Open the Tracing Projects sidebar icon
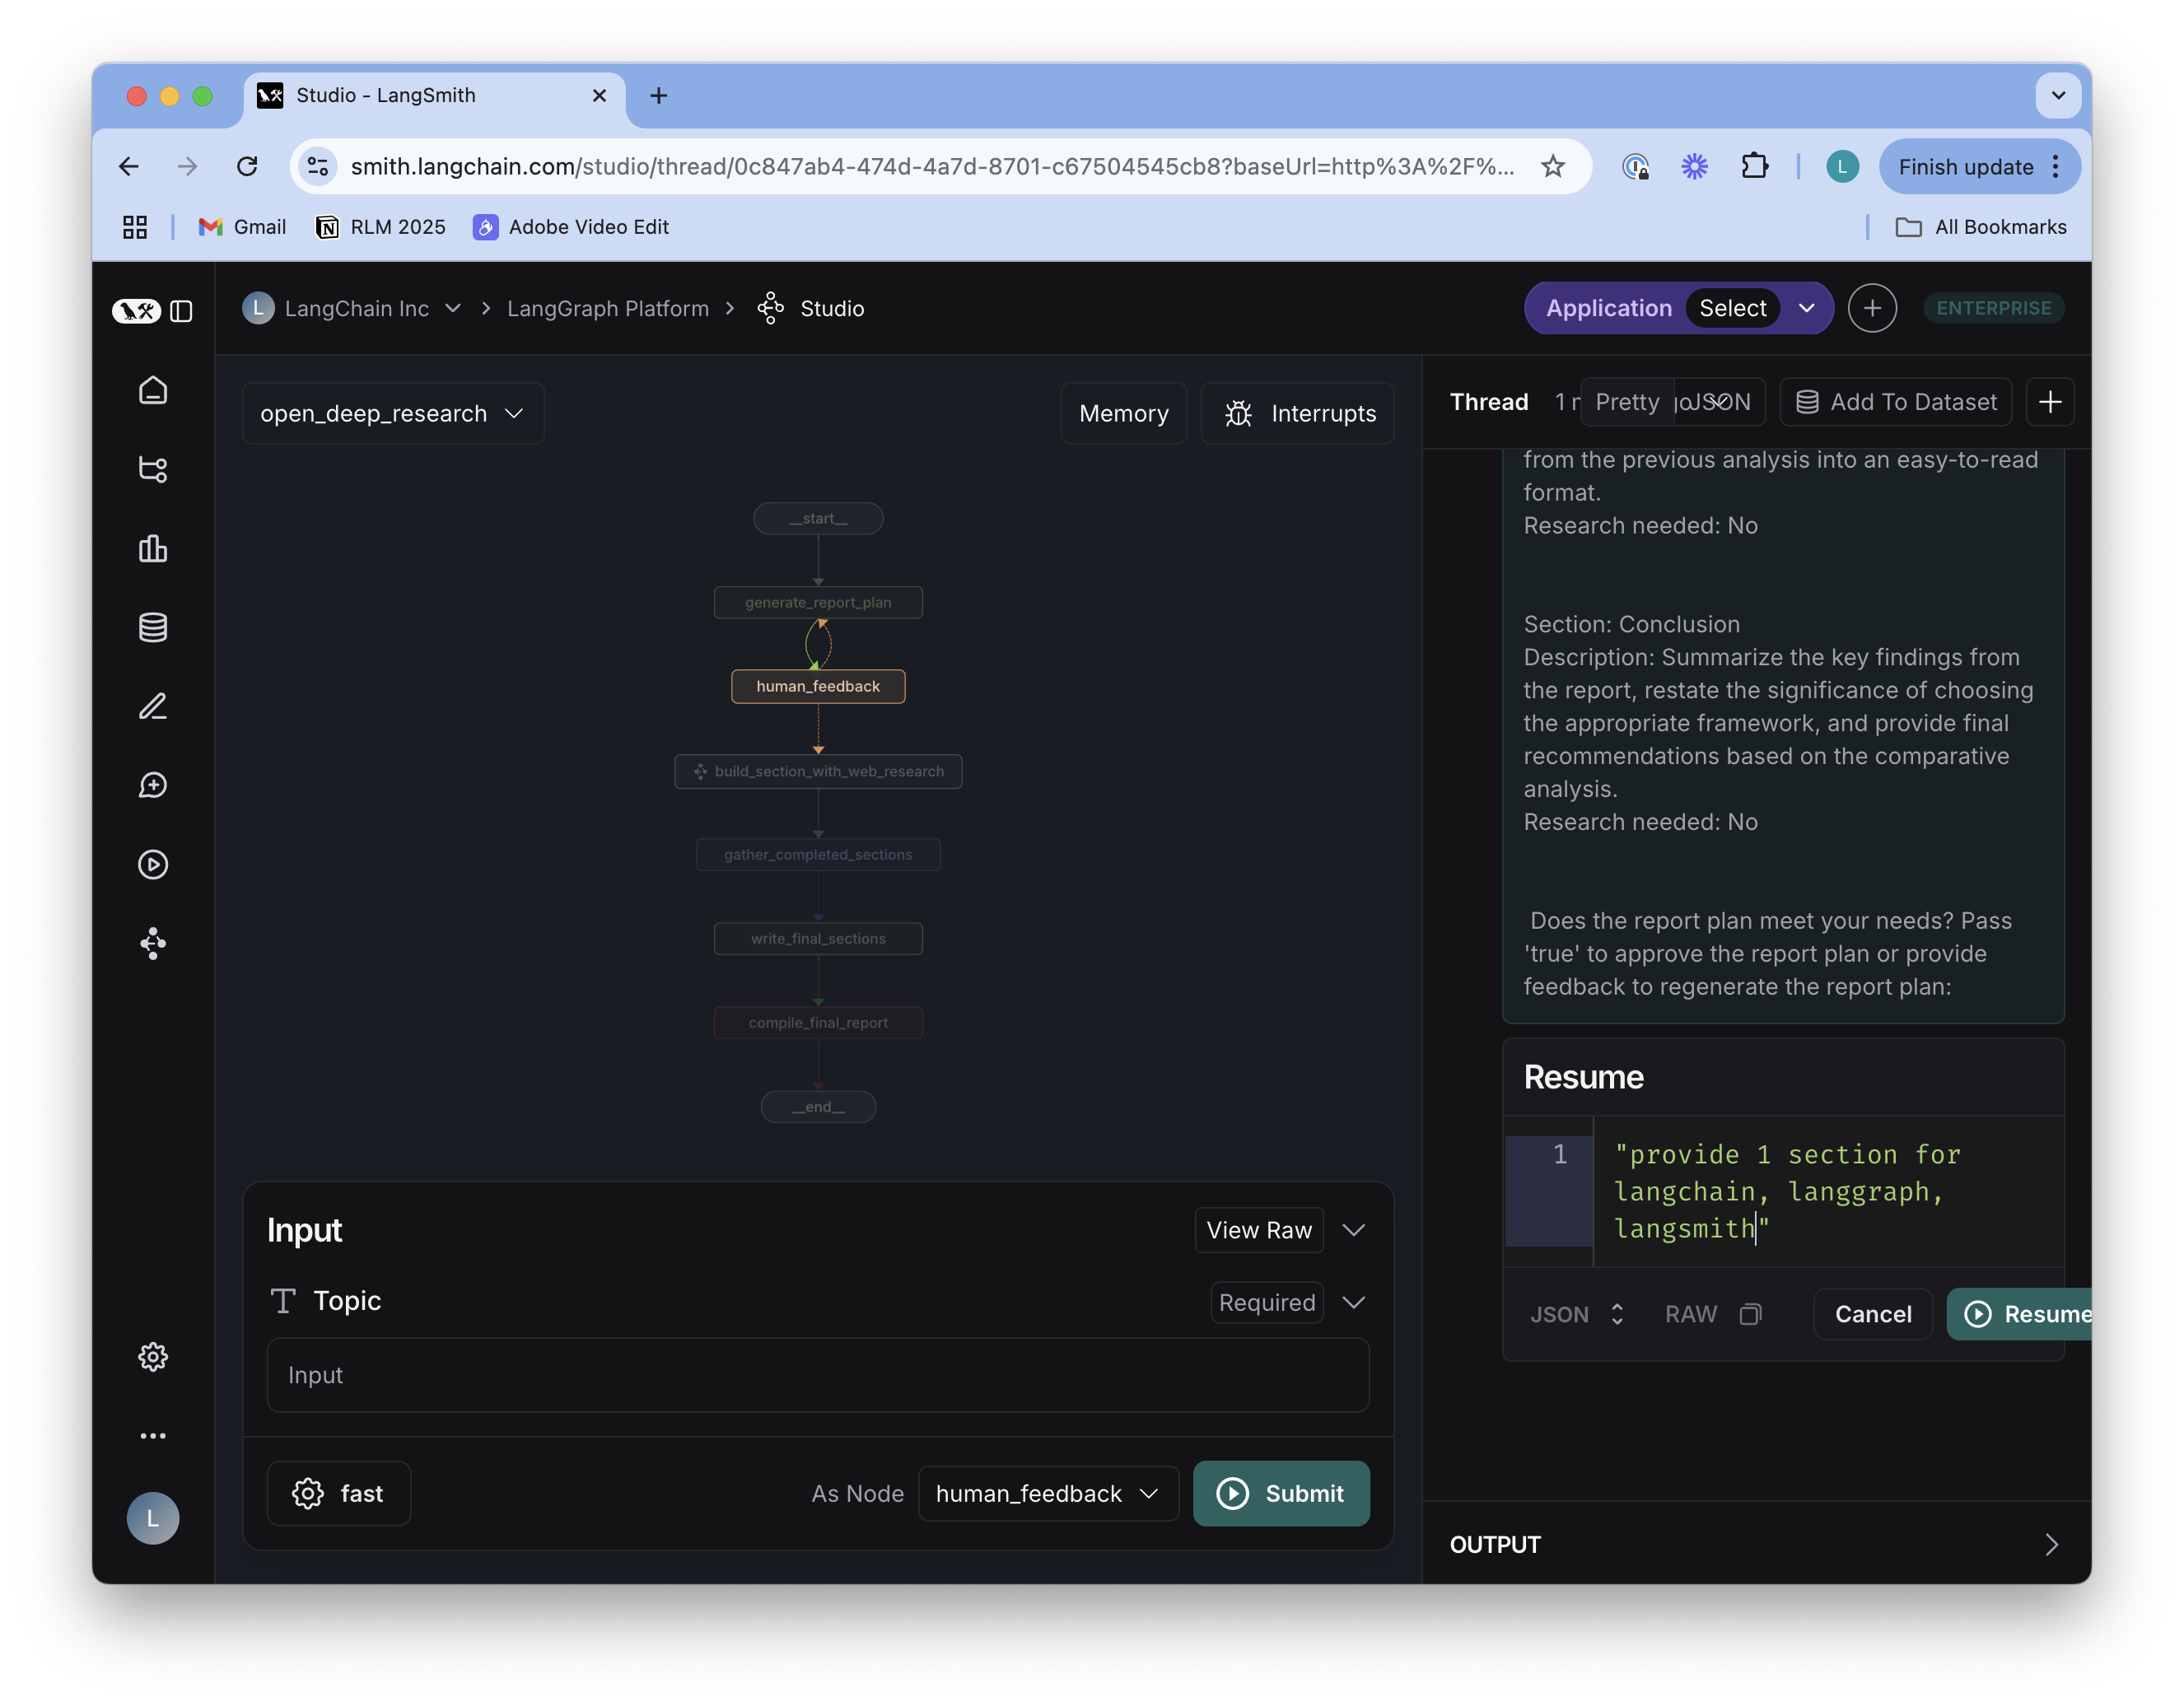Screen dimensions: 2184x1706 click(153, 468)
